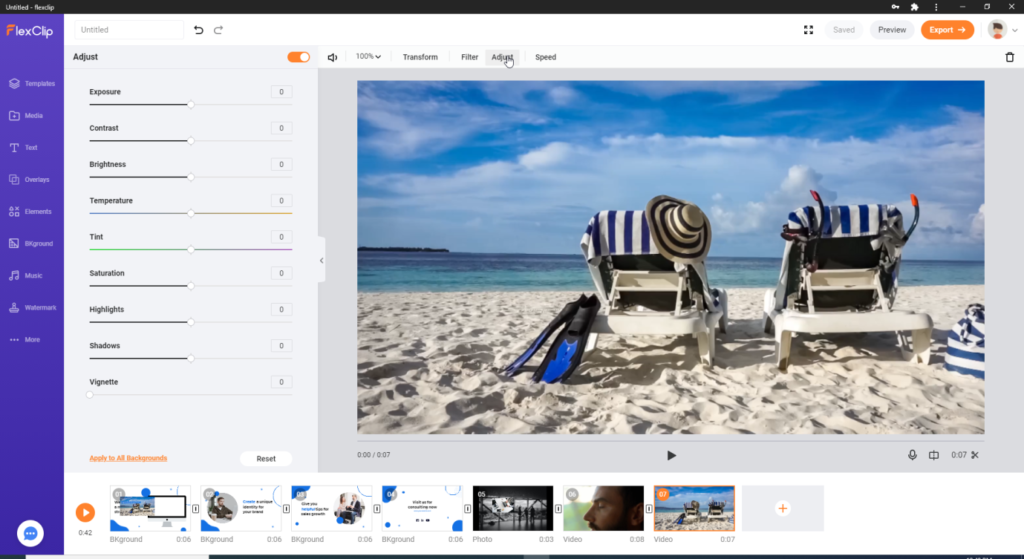1024x559 pixels.
Task: Play the full timeline with orange button
Action: (x=85, y=513)
